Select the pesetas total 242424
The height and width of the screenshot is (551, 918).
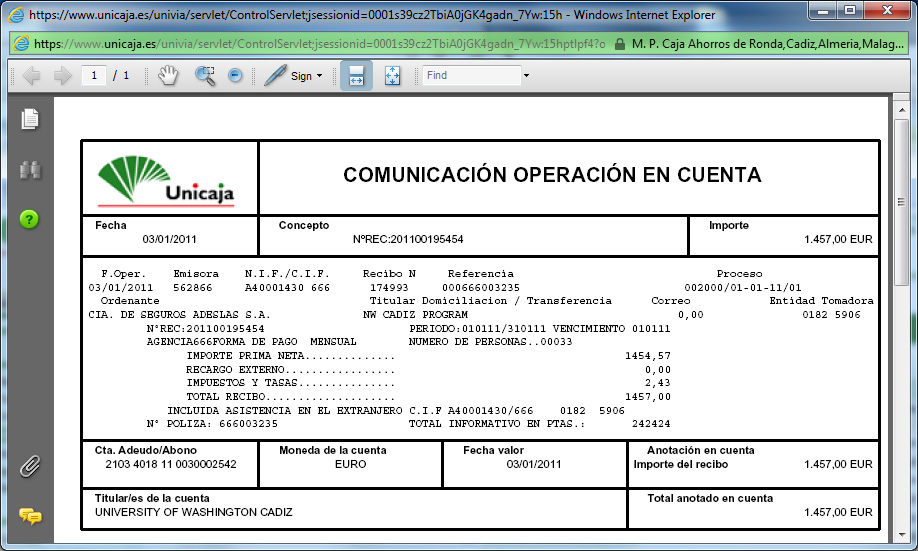click(651, 423)
